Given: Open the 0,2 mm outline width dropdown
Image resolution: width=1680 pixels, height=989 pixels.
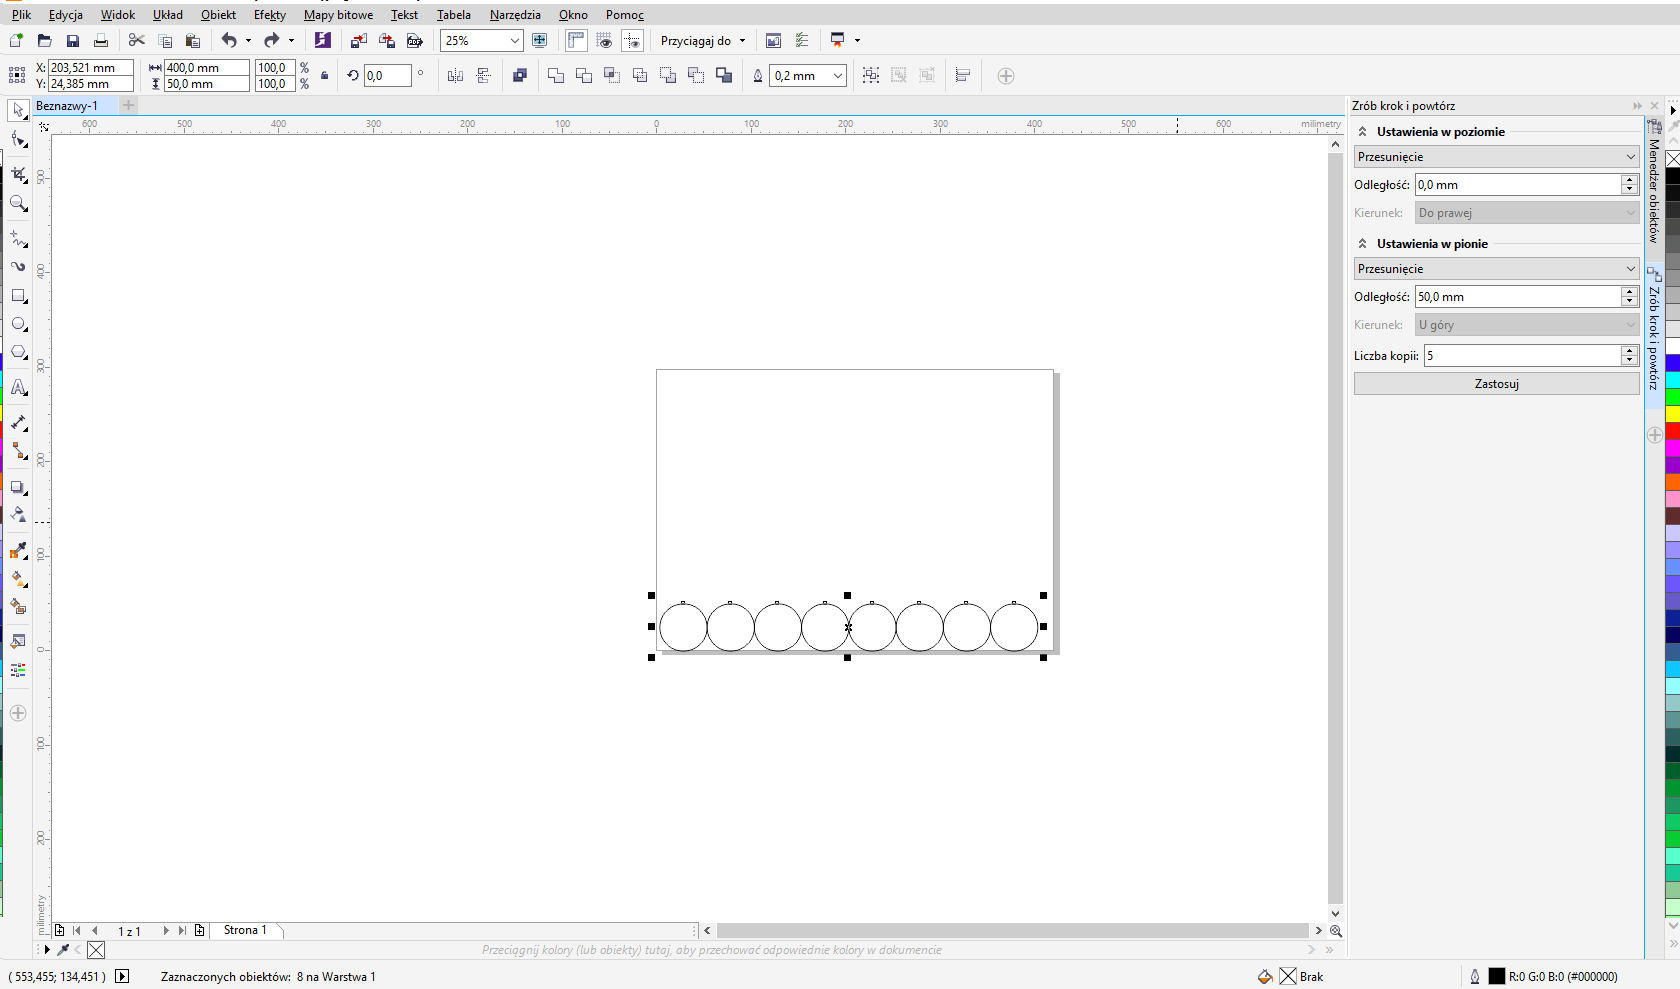Looking at the screenshot, I should pos(837,76).
